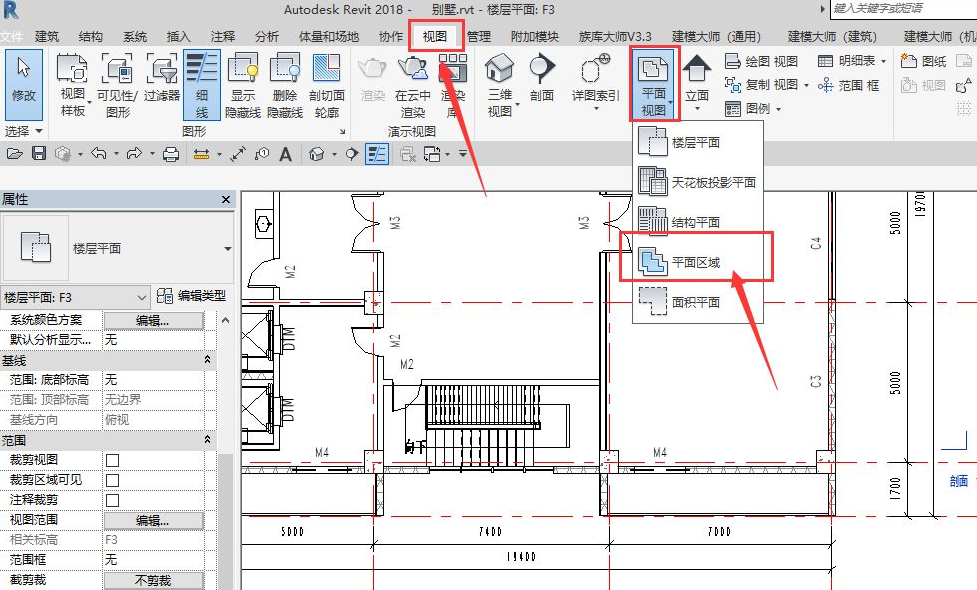Click Print icon in quick toolbar
Image resolution: width=977 pixels, height=590 pixels.
[171, 153]
